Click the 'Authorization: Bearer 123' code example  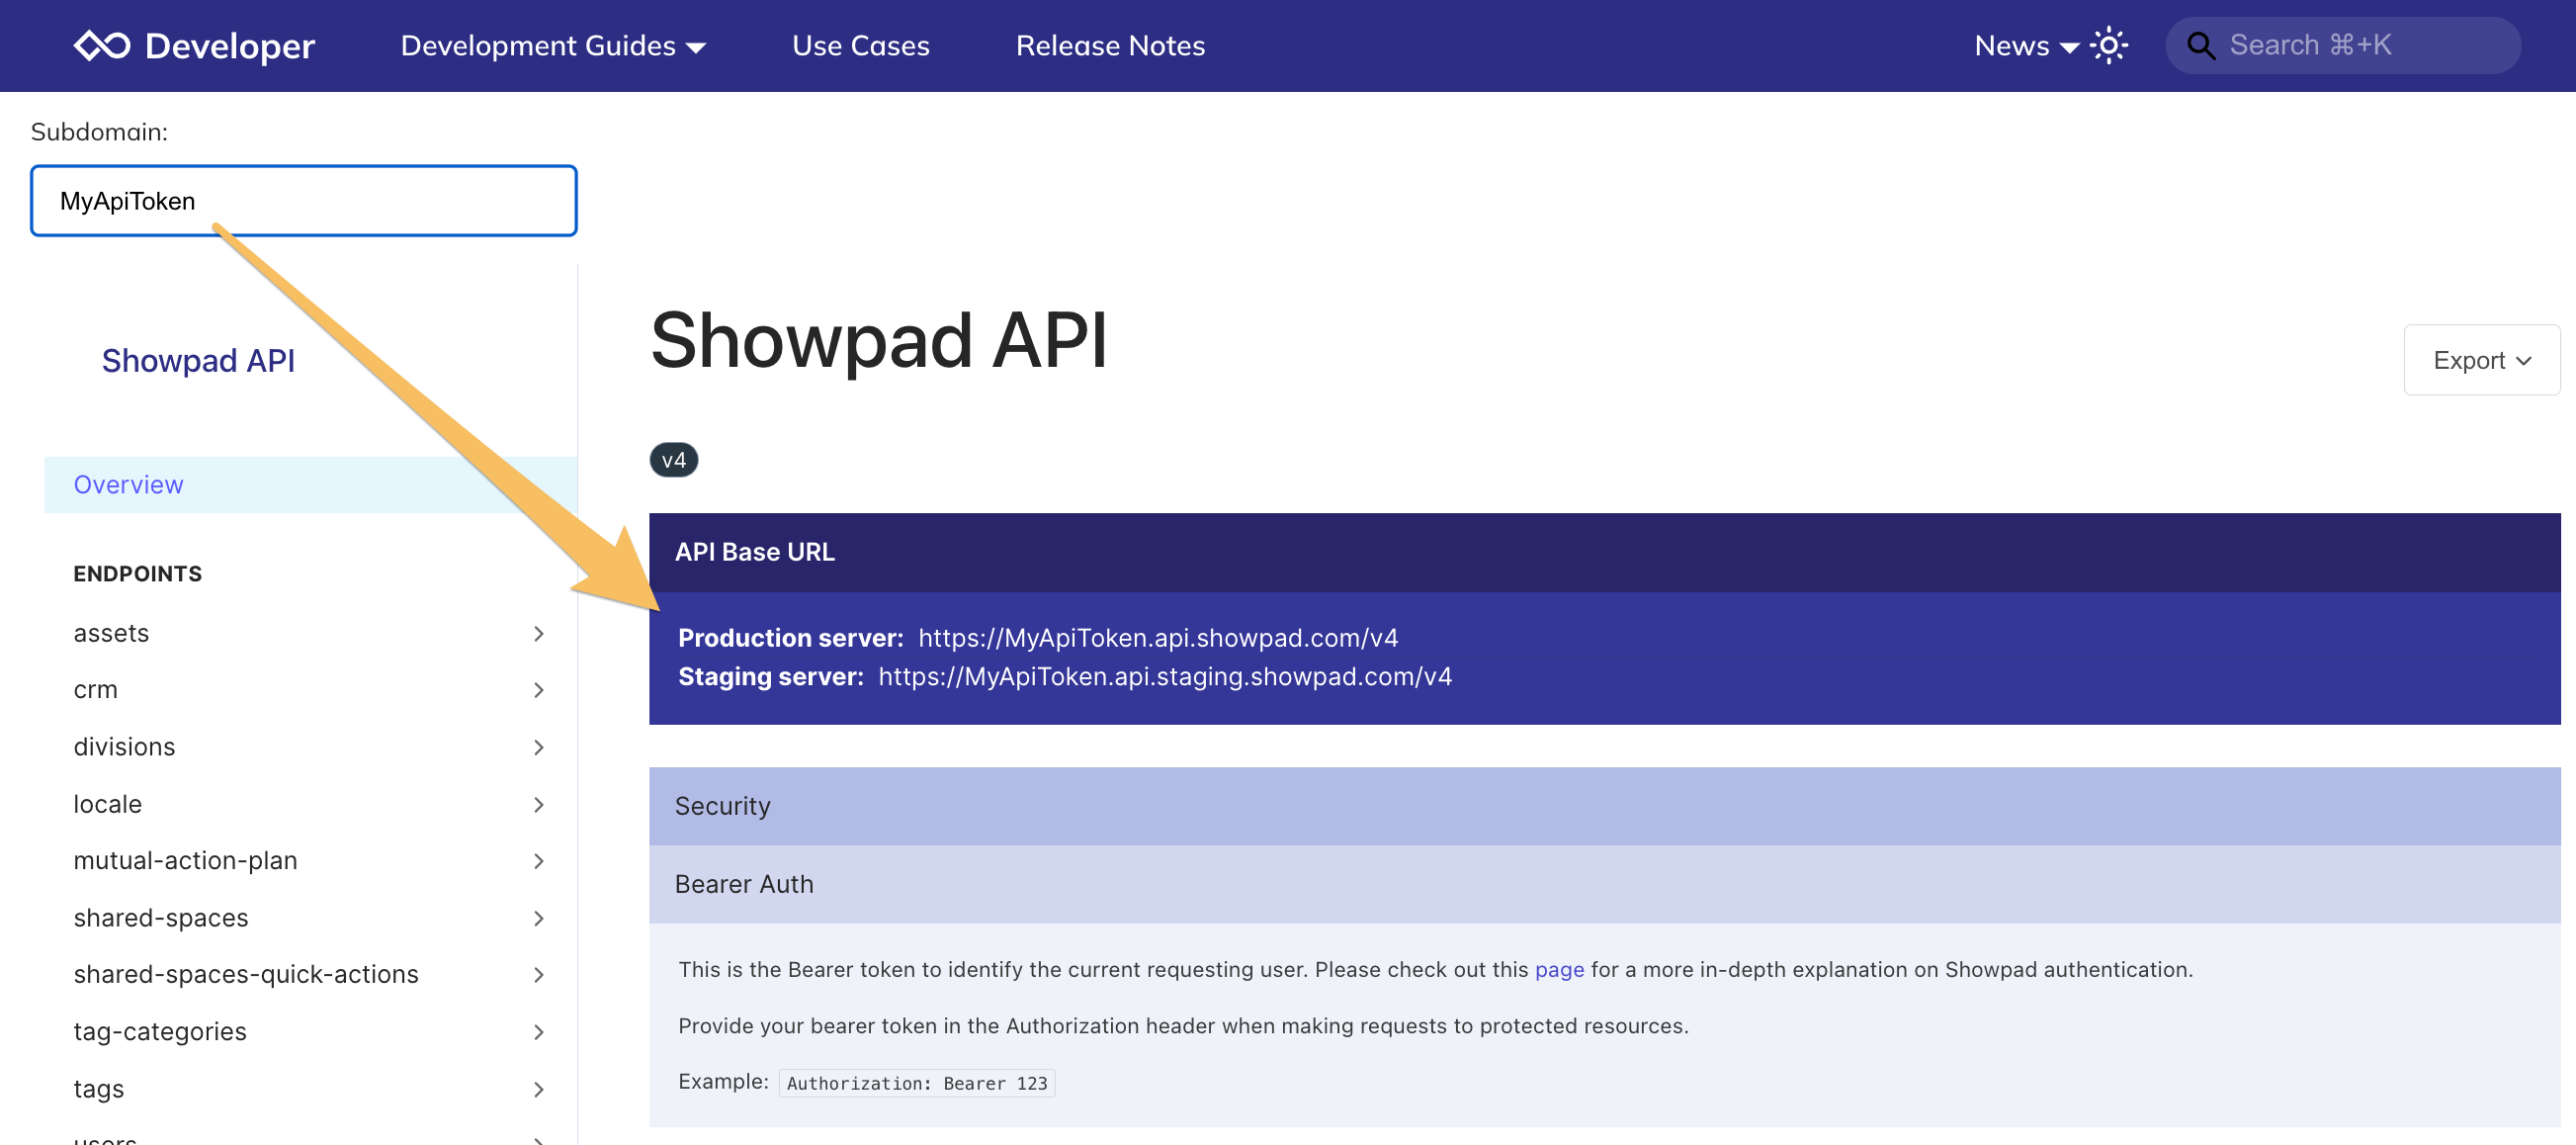[916, 1083]
